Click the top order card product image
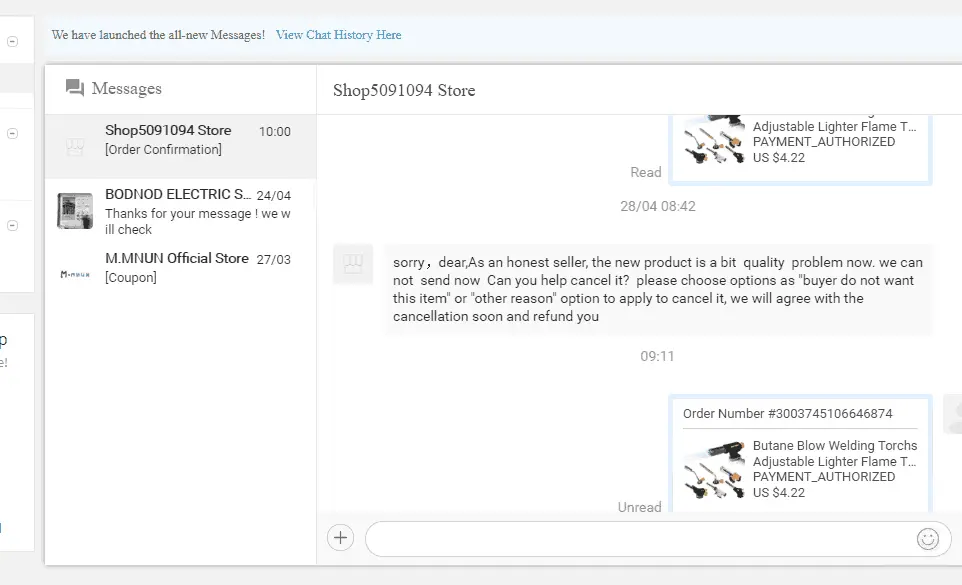Image resolution: width=962 pixels, height=585 pixels. (714, 139)
